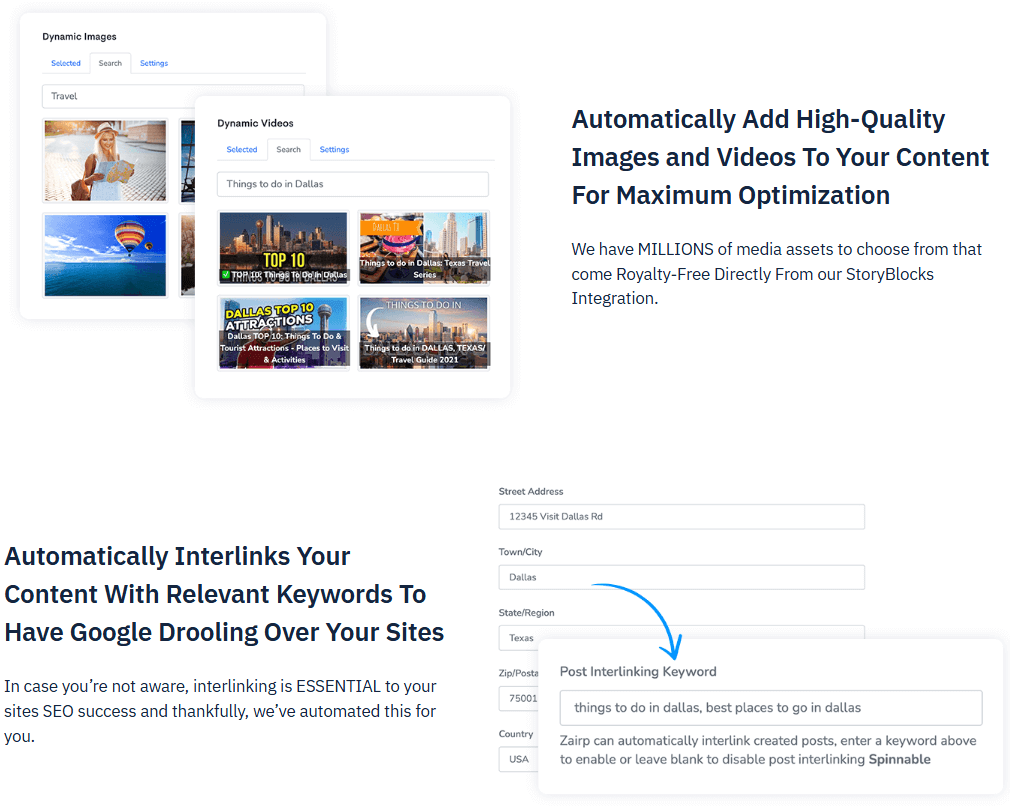Select the Search tab under Dynamic Videos
This screenshot has width=1010, height=806.
pyautogui.click(x=289, y=149)
